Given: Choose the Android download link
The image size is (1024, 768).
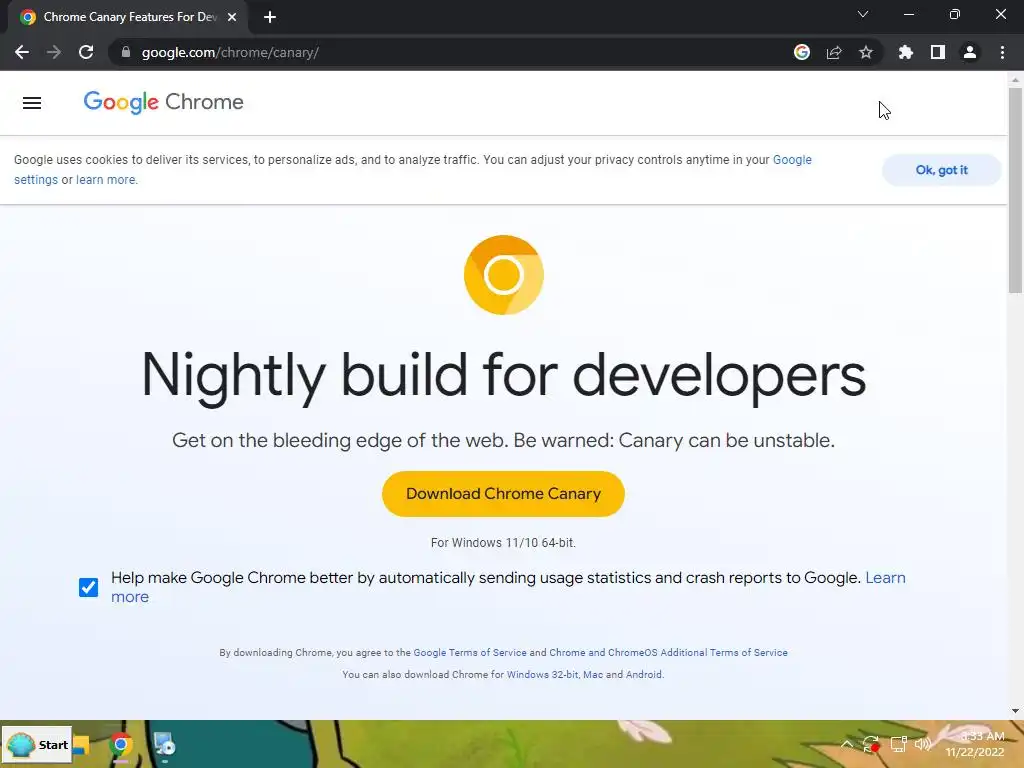Looking at the screenshot, I should [x=643, y=675].
